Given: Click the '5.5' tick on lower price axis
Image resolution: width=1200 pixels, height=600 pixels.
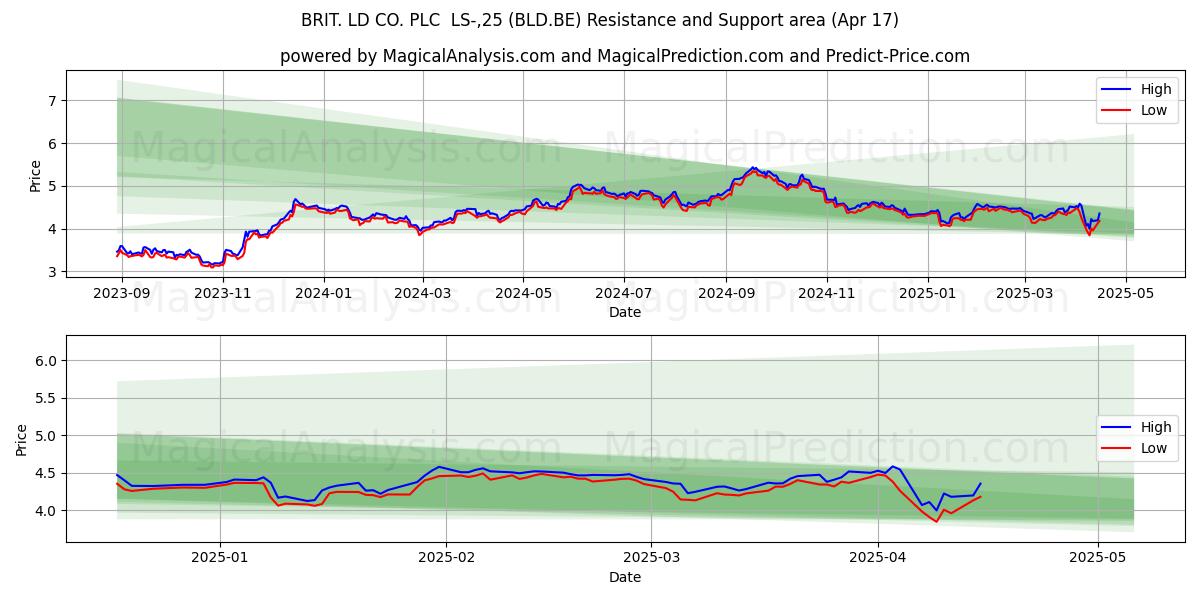Looking at the screenshot, I should coord(48,398).
